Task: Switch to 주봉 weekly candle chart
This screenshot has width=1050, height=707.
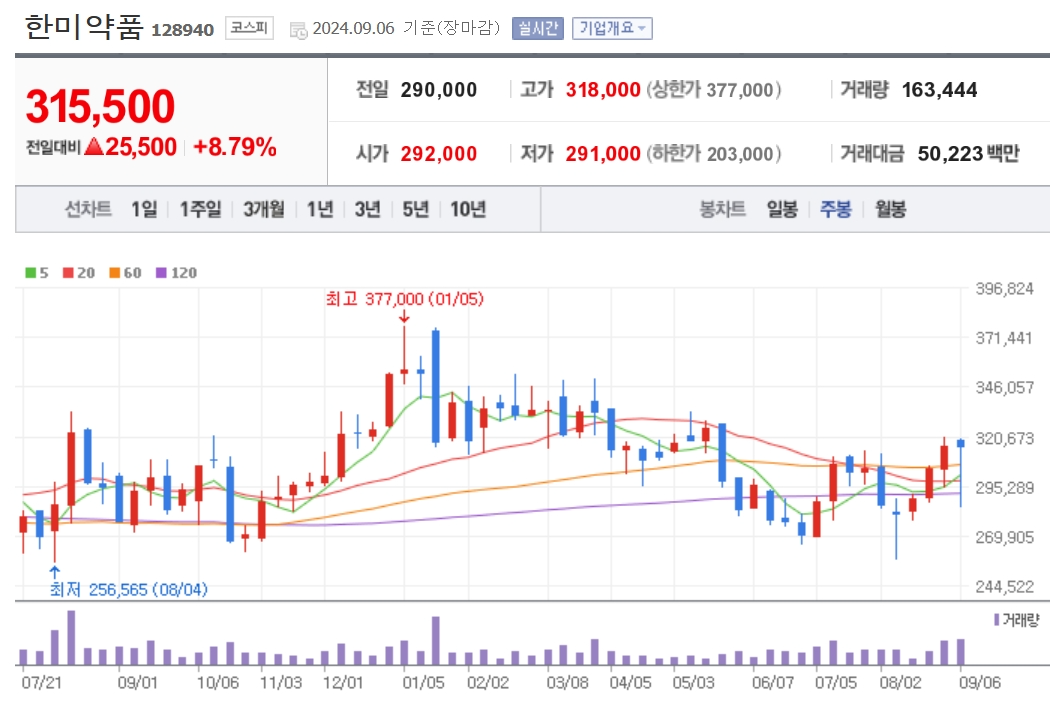Action: [836, 210]
